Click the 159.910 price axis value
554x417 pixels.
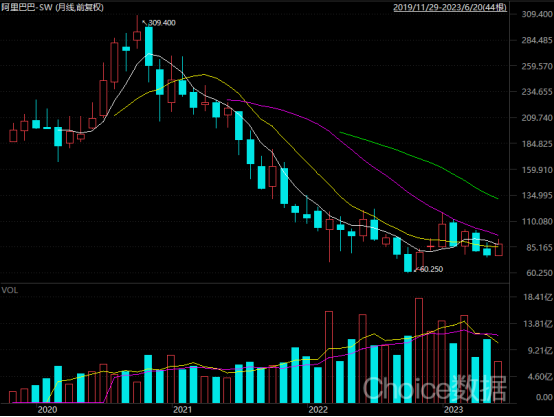537,170
